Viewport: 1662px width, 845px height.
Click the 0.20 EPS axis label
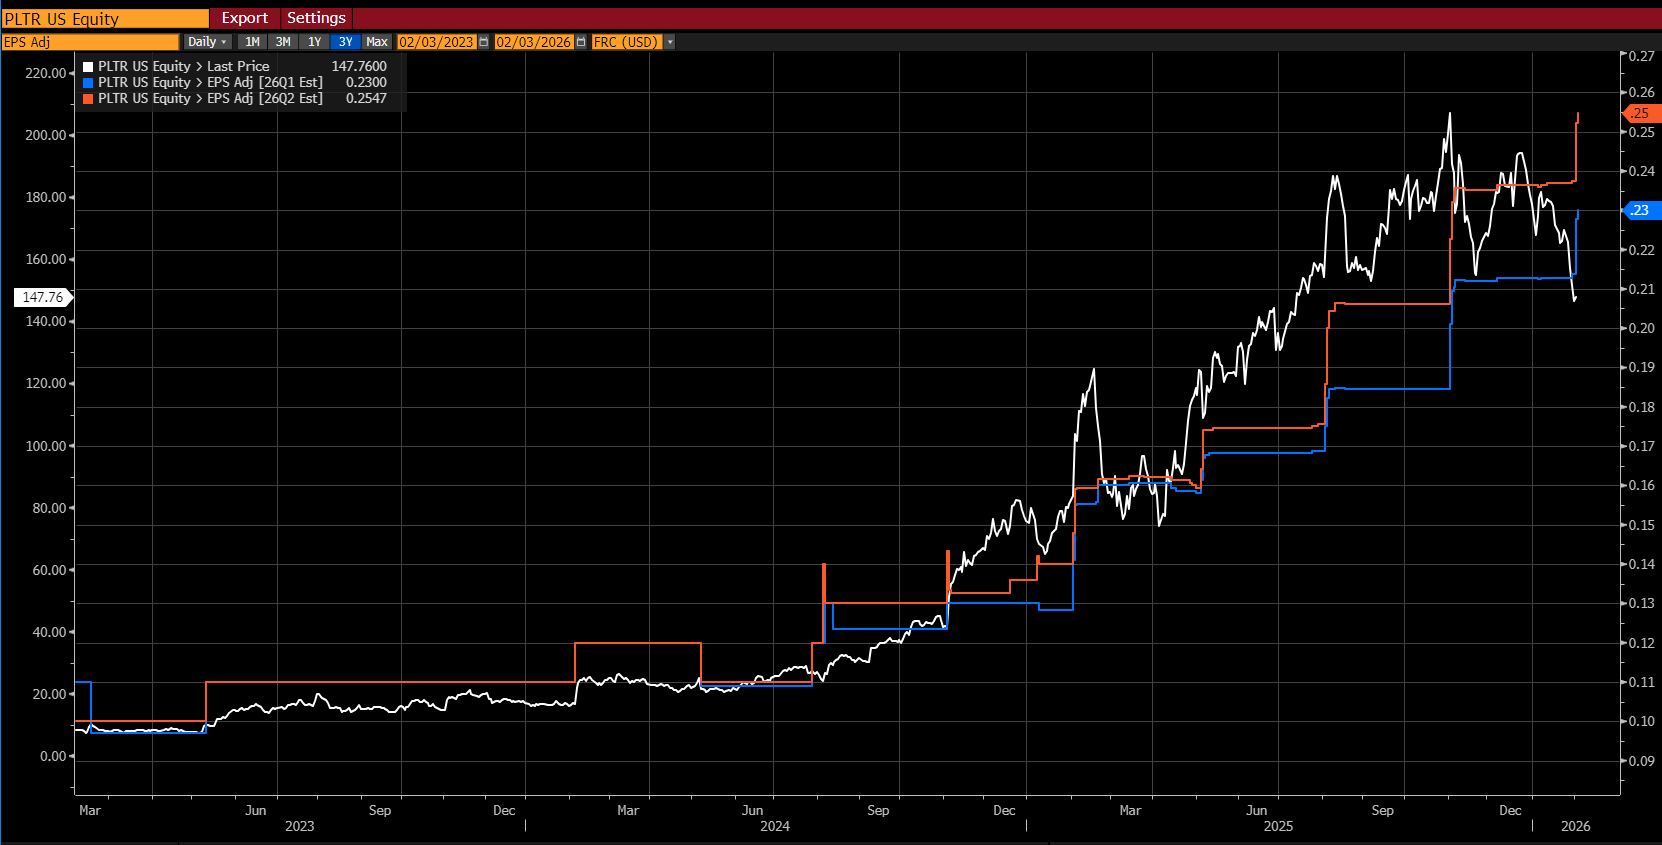(x=1641, y=328)
